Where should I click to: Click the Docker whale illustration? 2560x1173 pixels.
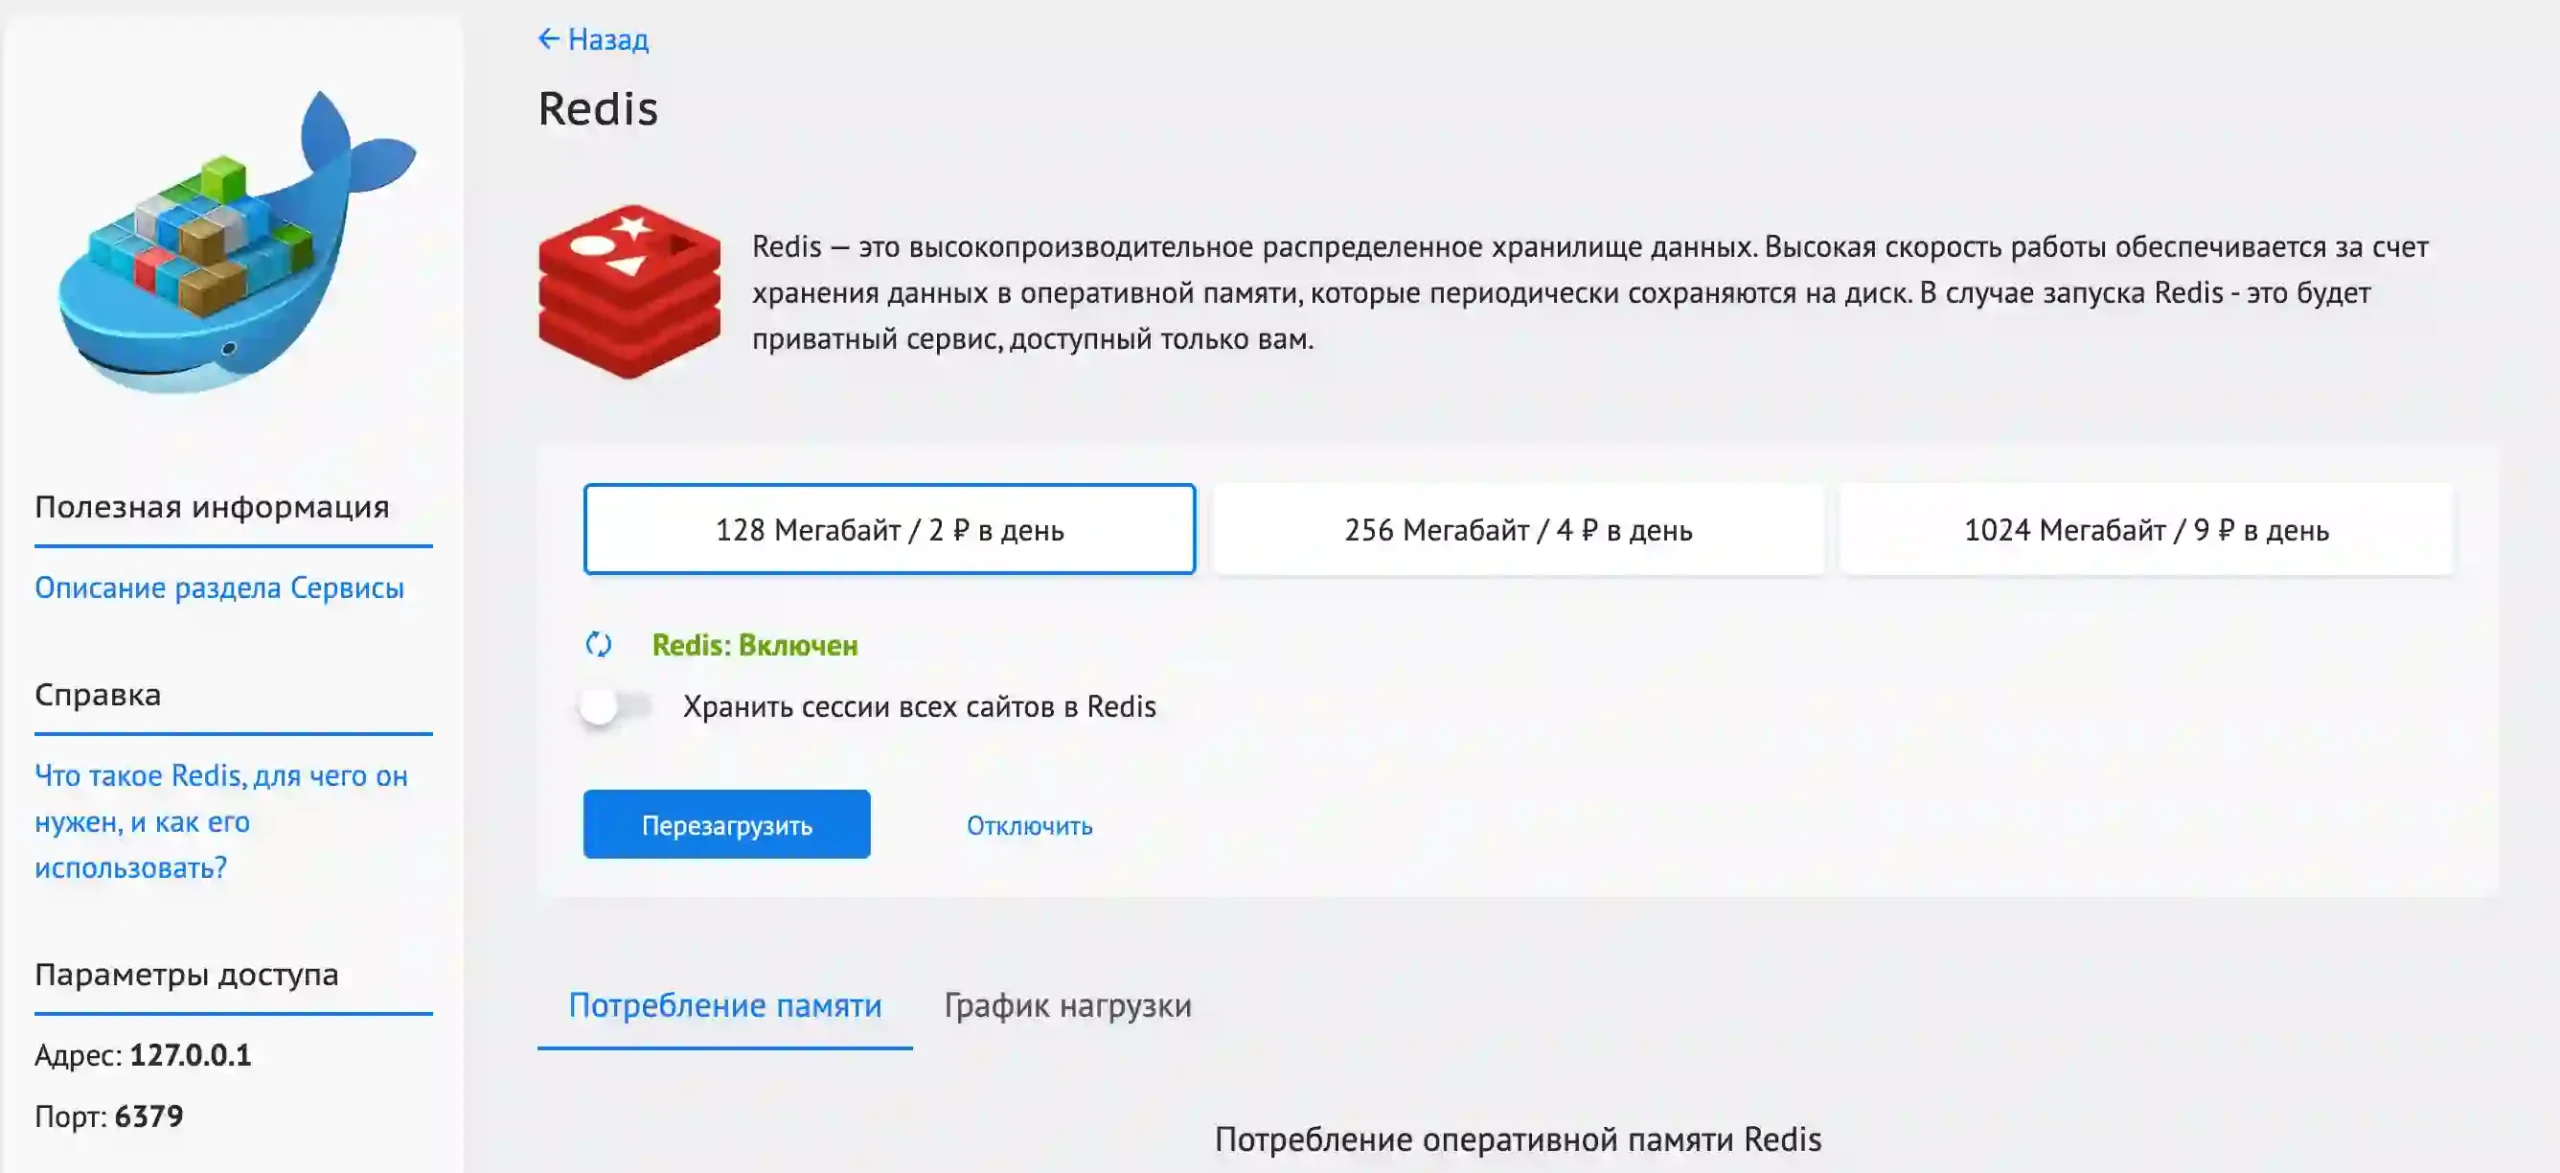[x=236, y=243]
